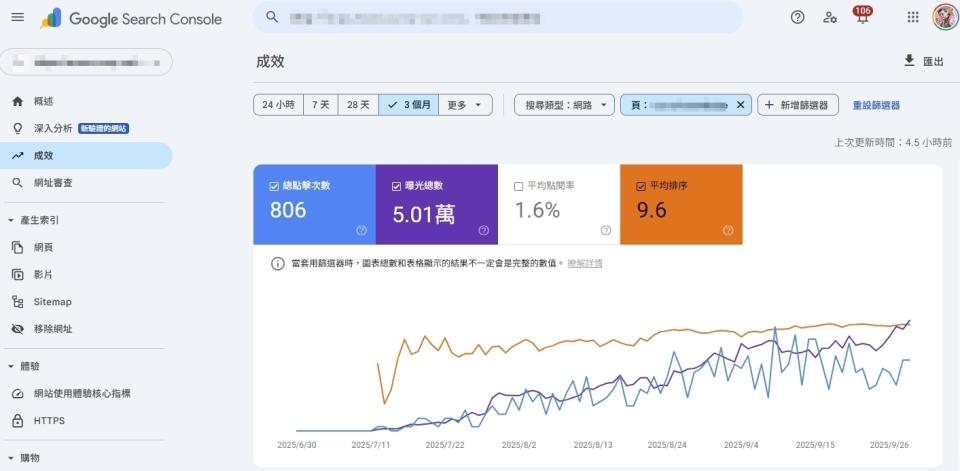This screenshot has width=960, height=471.
Task: Select the 28 天 date range tab
Action: click(x=358, y=105)
